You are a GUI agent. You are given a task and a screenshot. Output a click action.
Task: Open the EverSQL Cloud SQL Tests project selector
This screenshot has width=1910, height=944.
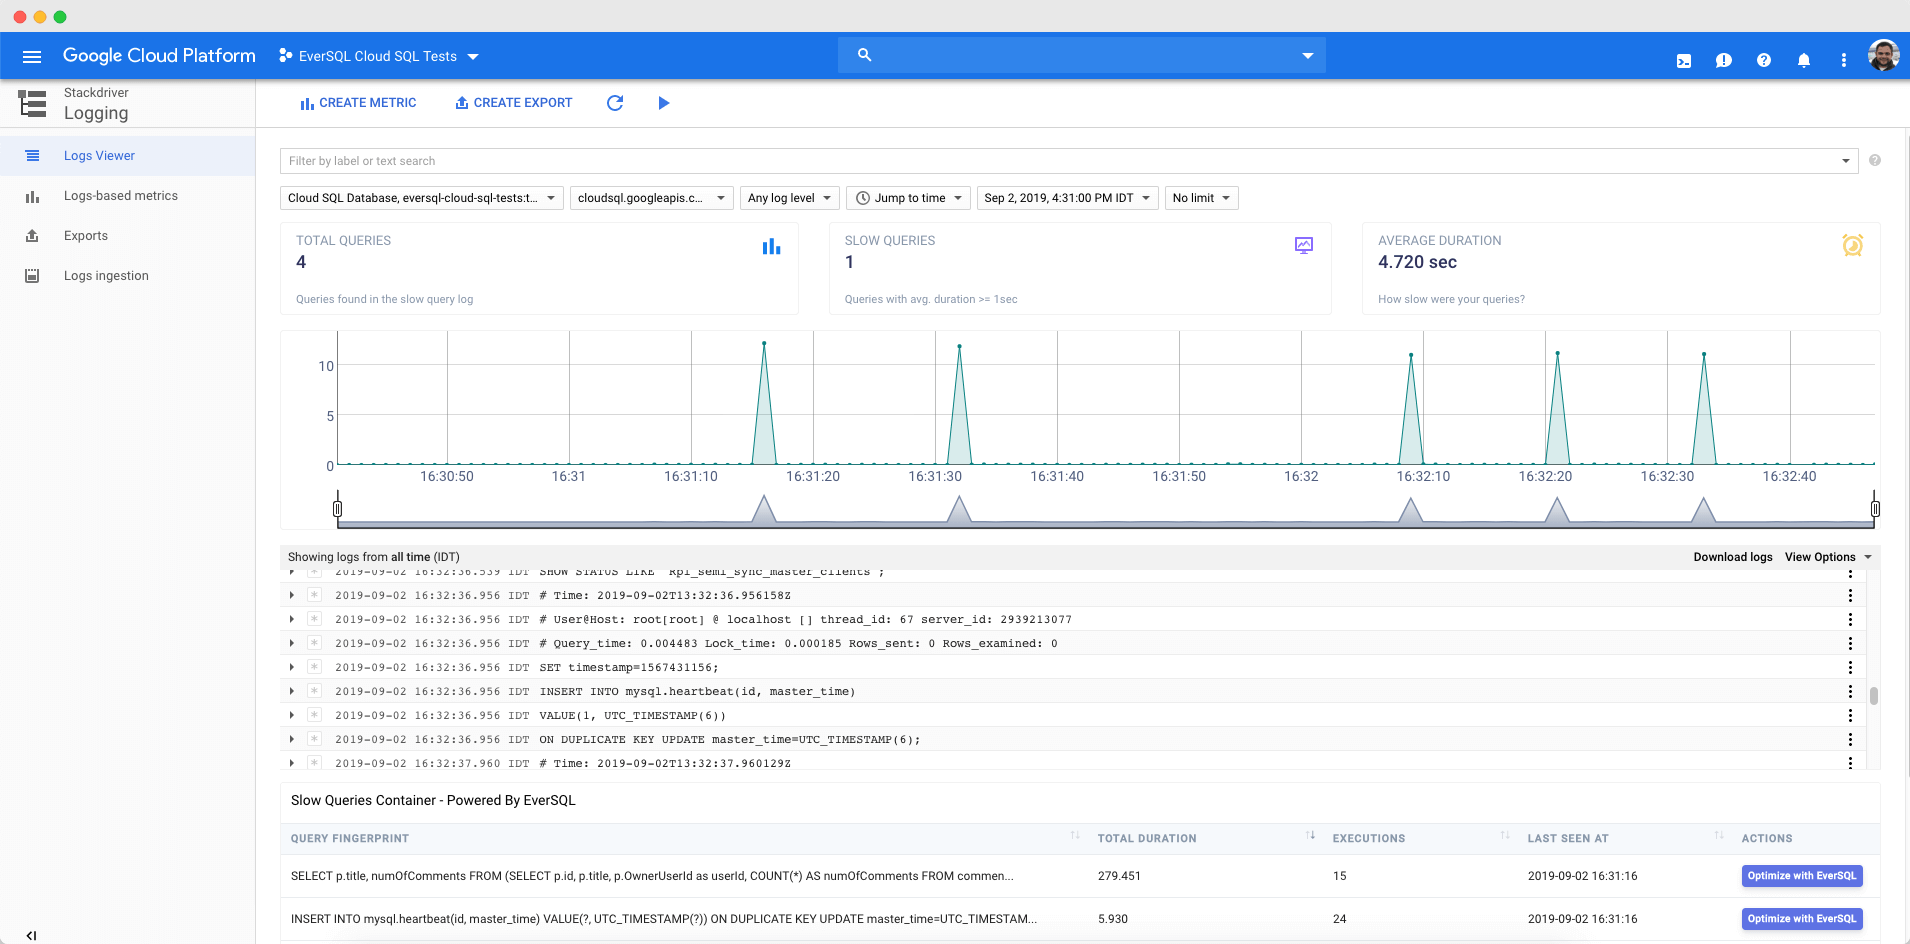tap(379, 56)
